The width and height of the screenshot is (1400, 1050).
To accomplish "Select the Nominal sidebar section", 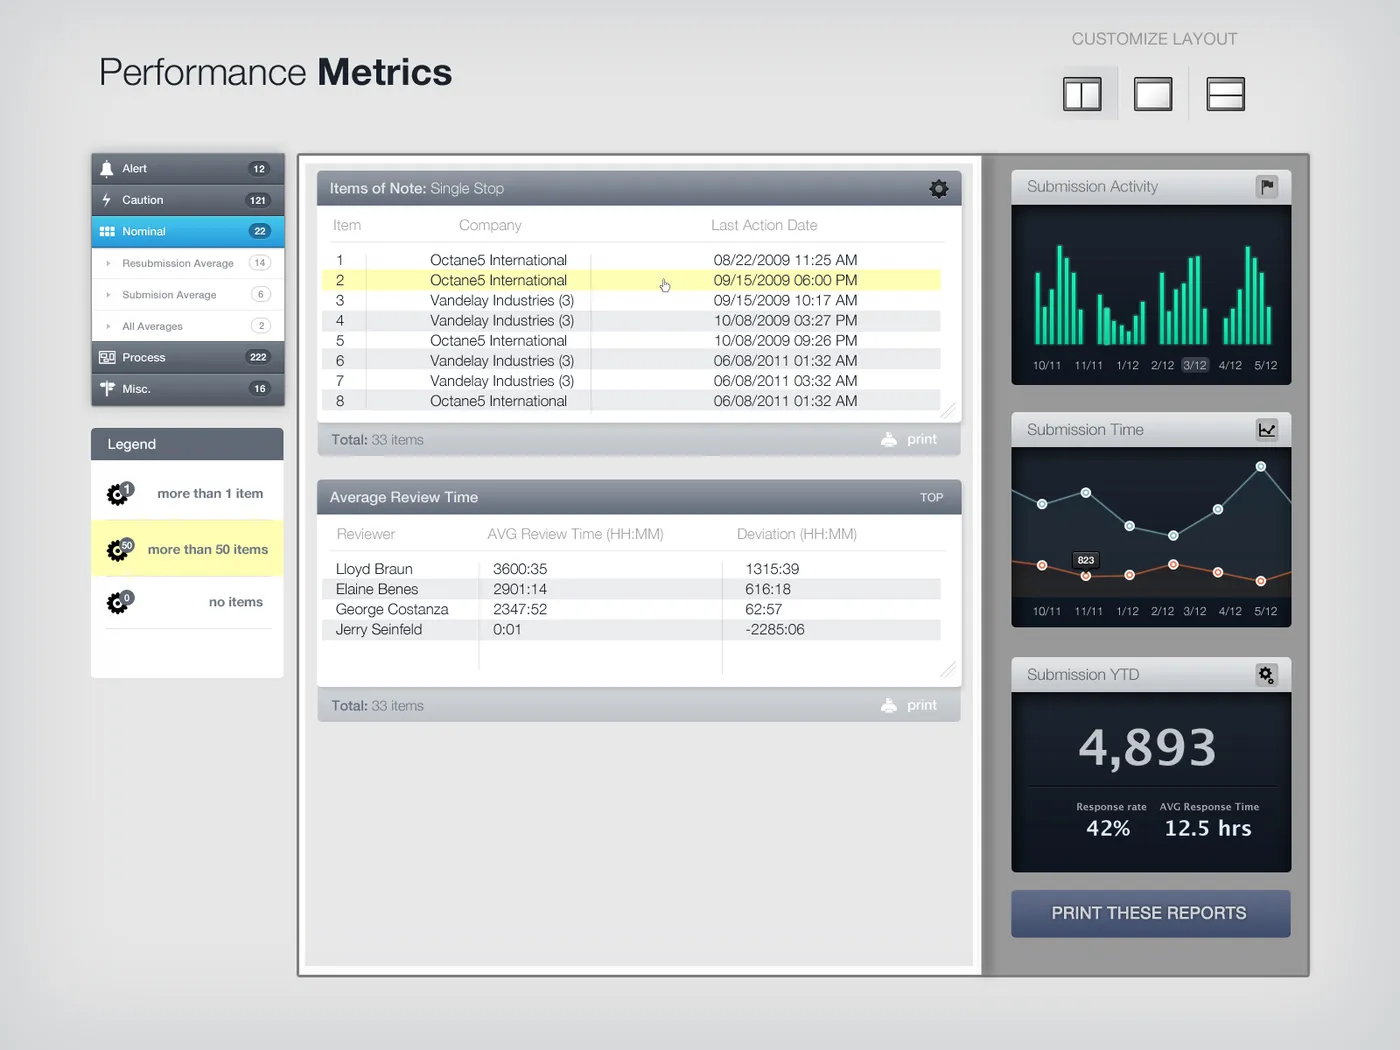I will pos(188,231).
